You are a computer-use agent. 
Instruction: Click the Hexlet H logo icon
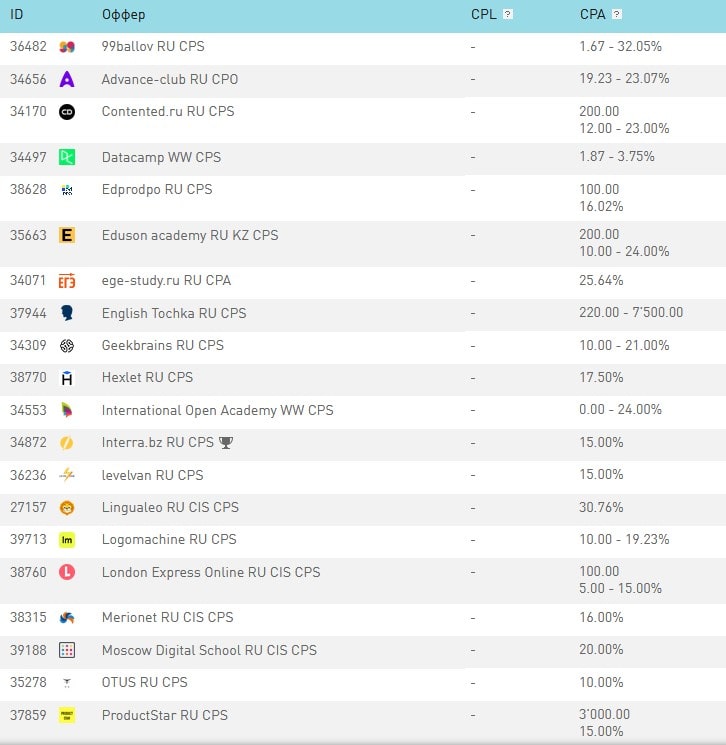click(x=67, y=378)
